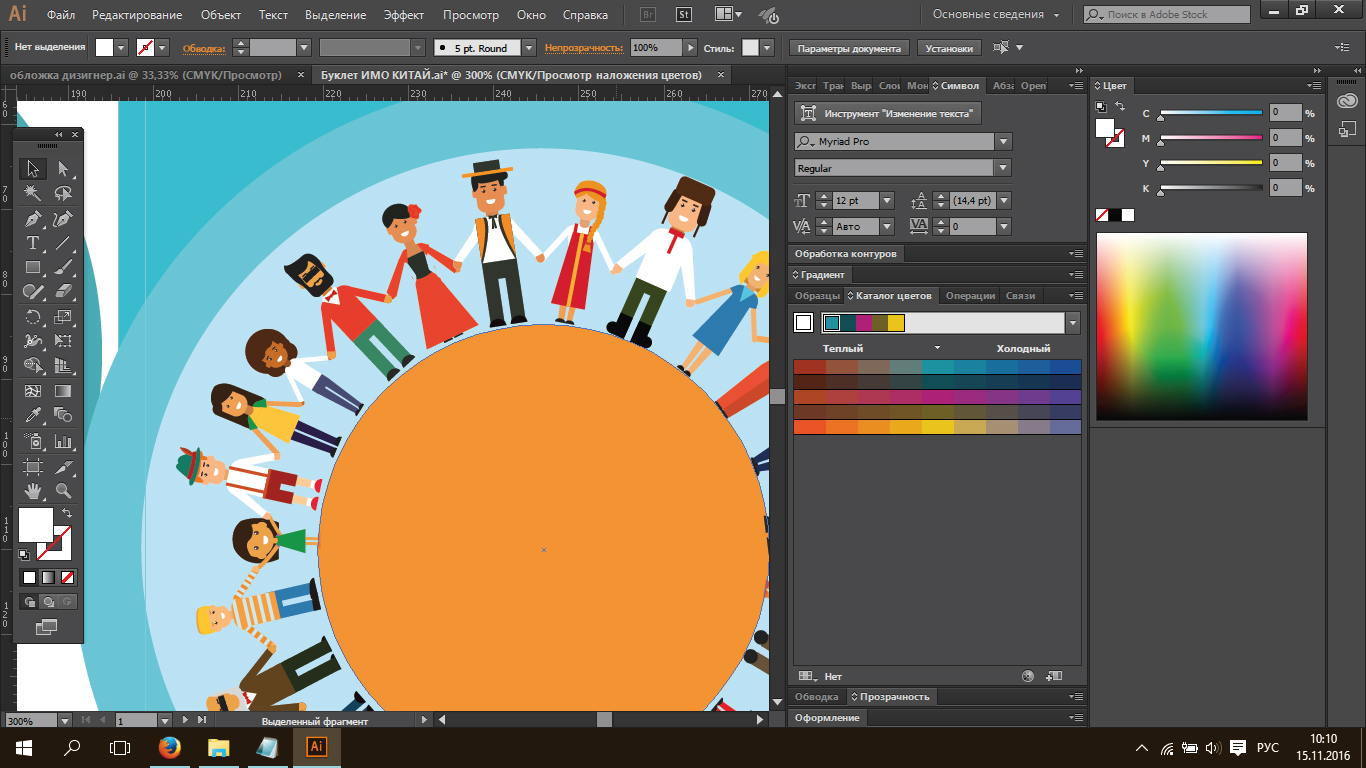The image size is (1366, 768).
Task: Select the Zoom magnifier tool
Action: 63,490
